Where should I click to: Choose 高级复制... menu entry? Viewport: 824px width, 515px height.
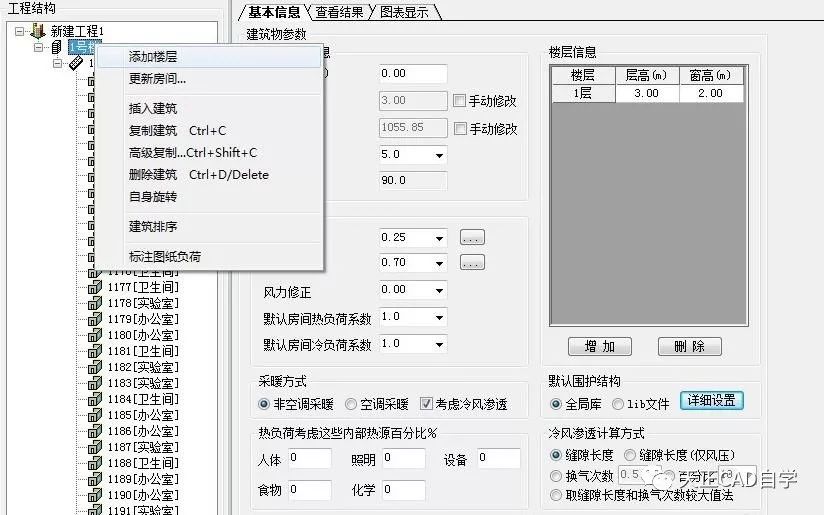click(x=209, y=152)
